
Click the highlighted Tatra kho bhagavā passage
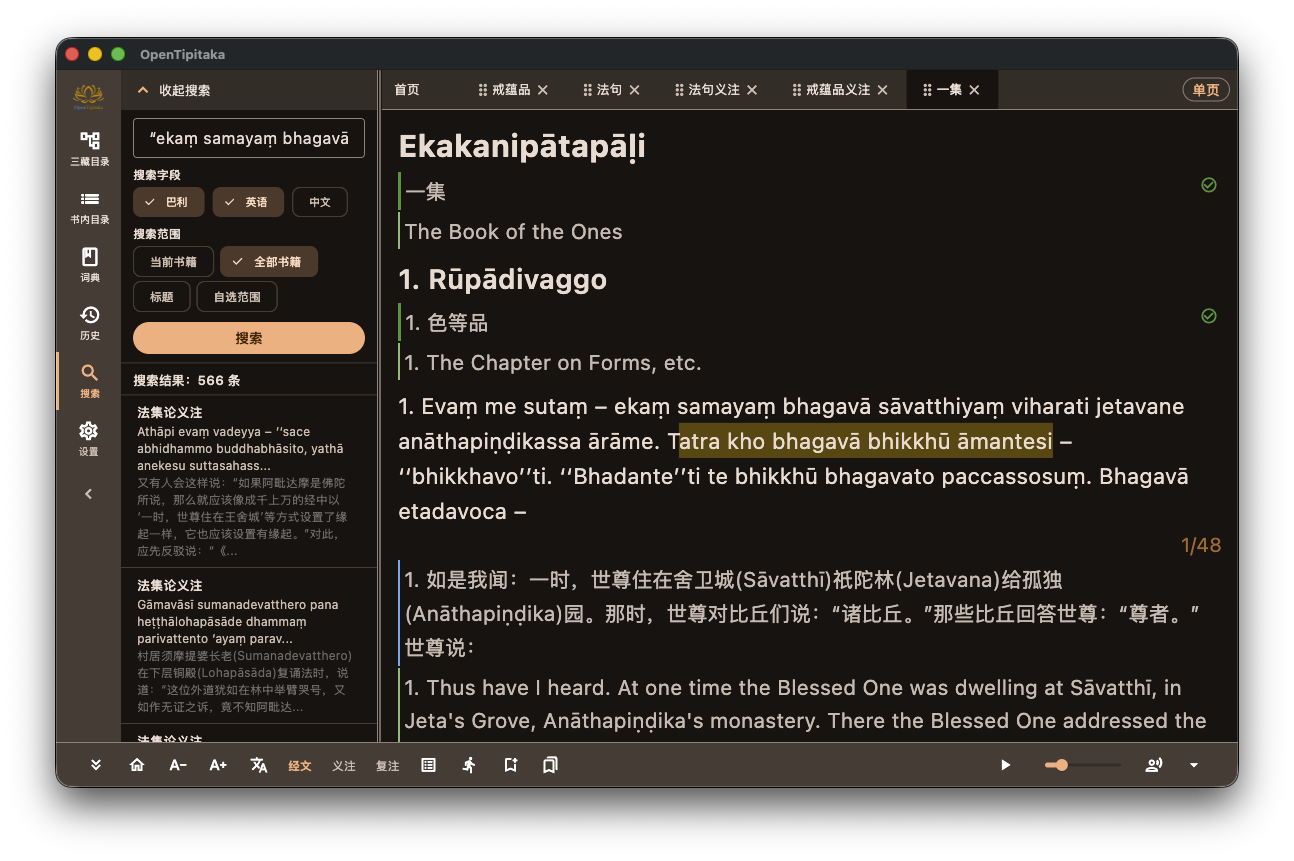tap(866, 441)
